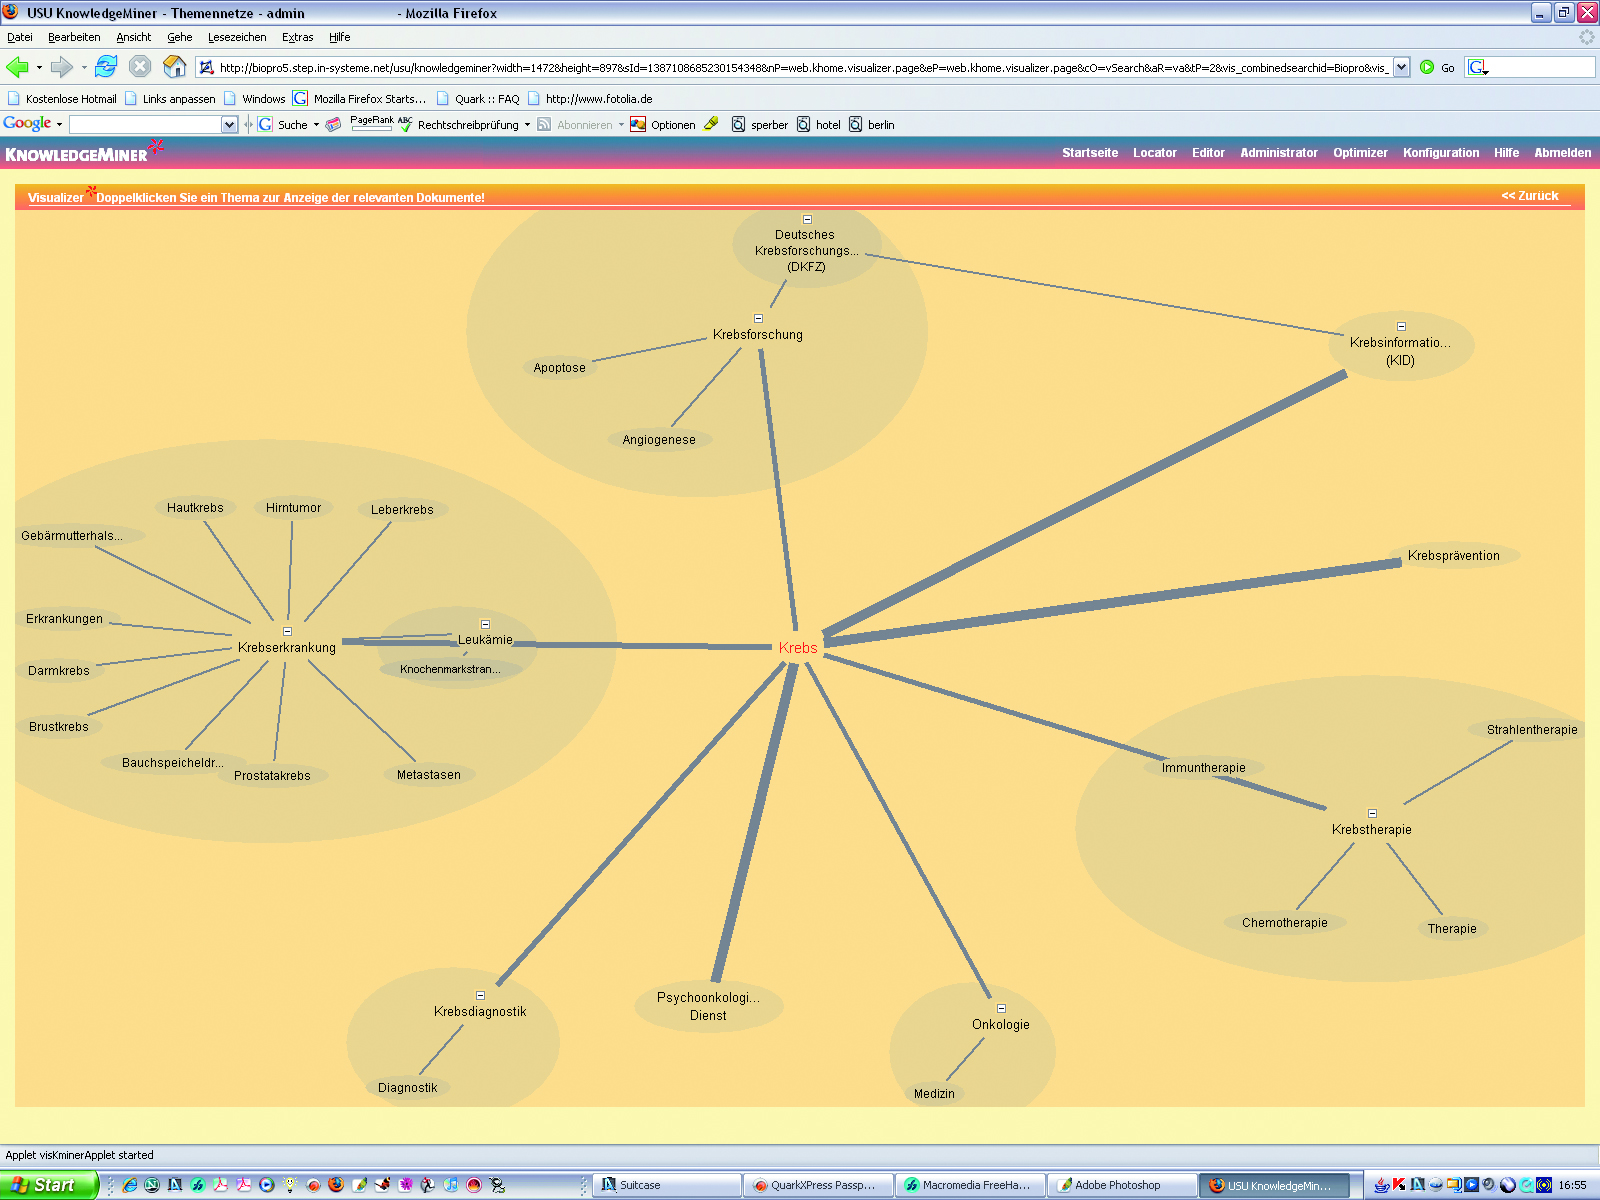The image size is (1600, 1200).
Task: Select the central Krebs topic node
Action: click(798, 648)
